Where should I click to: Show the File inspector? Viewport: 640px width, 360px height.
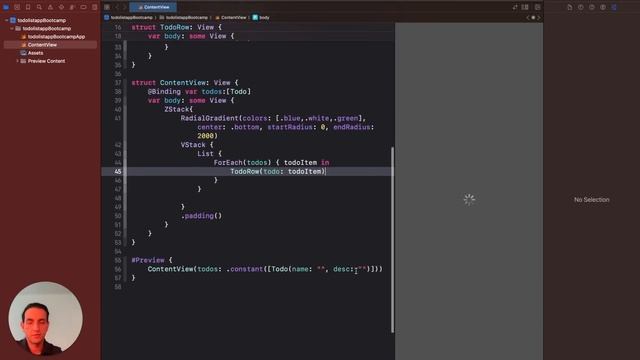click(x=570, y=7)
